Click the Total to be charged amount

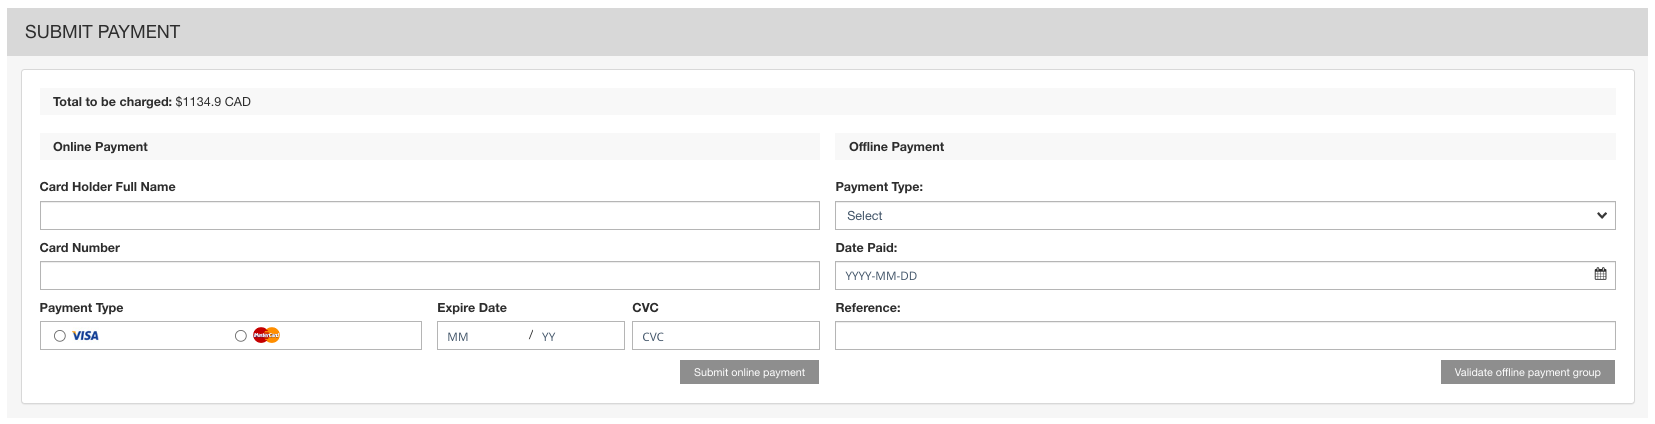212,102
